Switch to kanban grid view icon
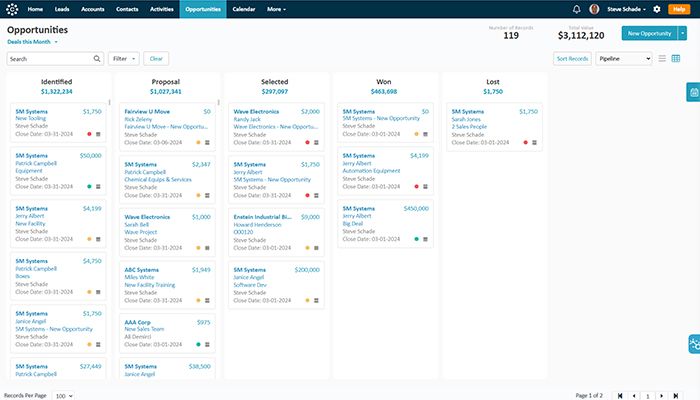The height and width of the screenshot is (400, 700). (676, 59)
